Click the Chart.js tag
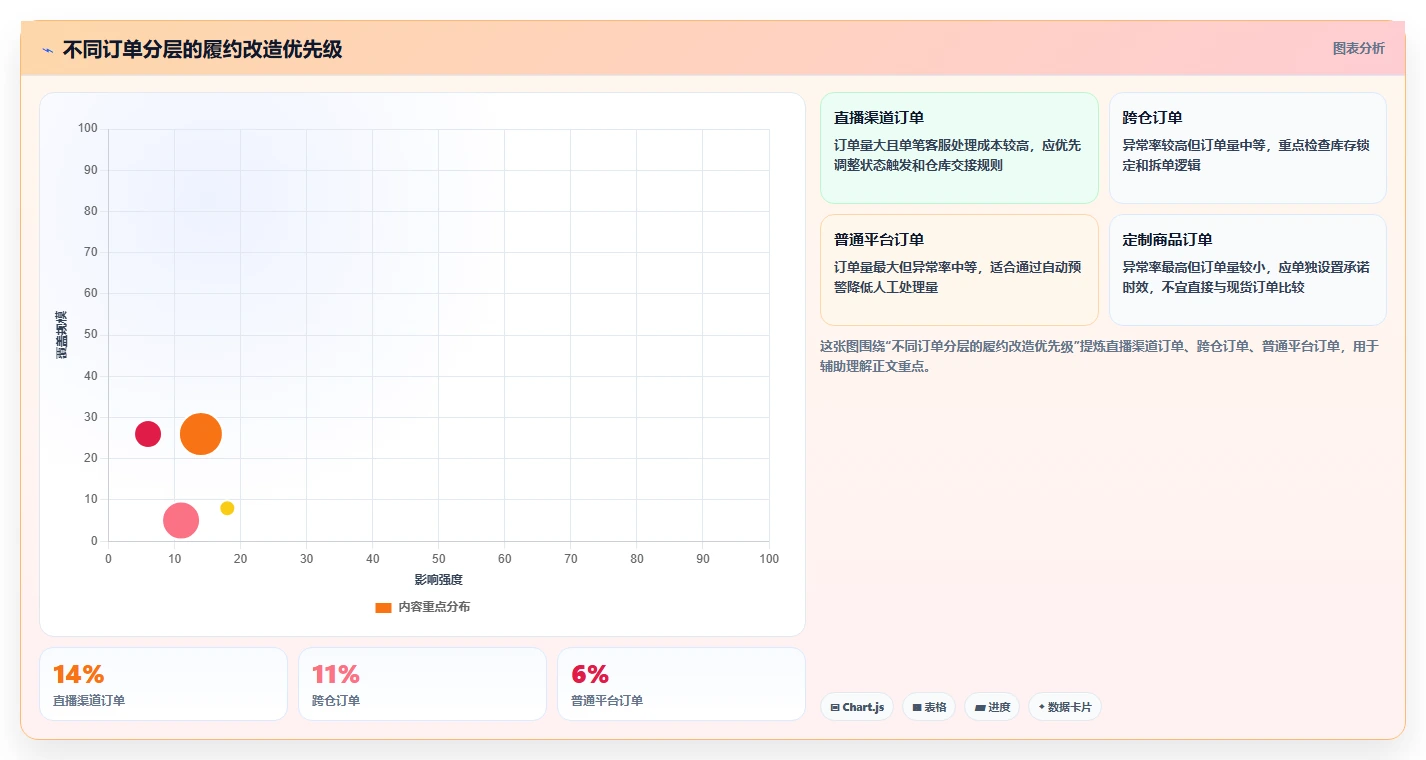Viewport: 1426px width, 760px height. (857, 707)
